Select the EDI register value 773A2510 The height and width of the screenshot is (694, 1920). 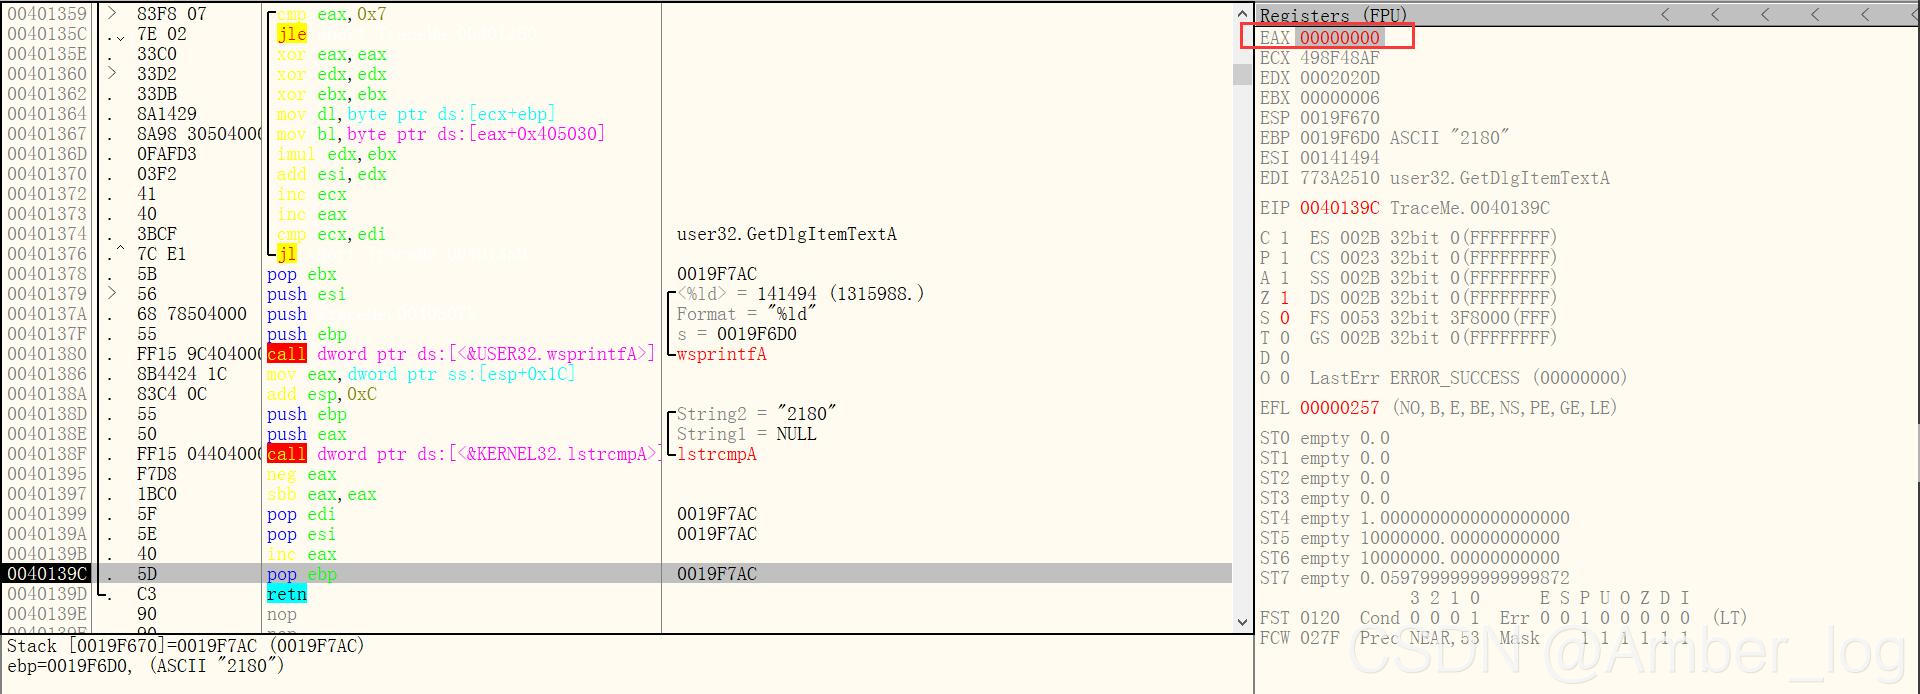point(1340,178)
